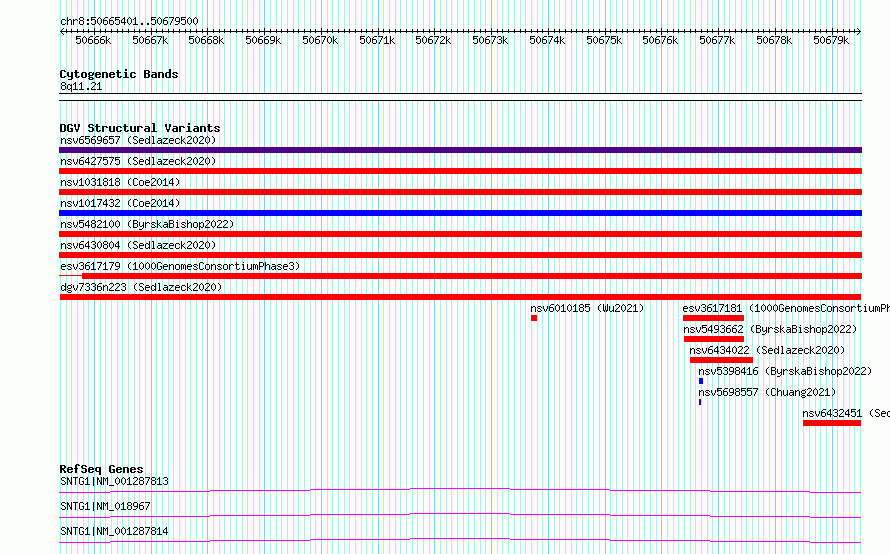Click the magenta line of SNTG1|NM_018967
The height and width of the screenshot is (554, 890).
click(460, 515)
